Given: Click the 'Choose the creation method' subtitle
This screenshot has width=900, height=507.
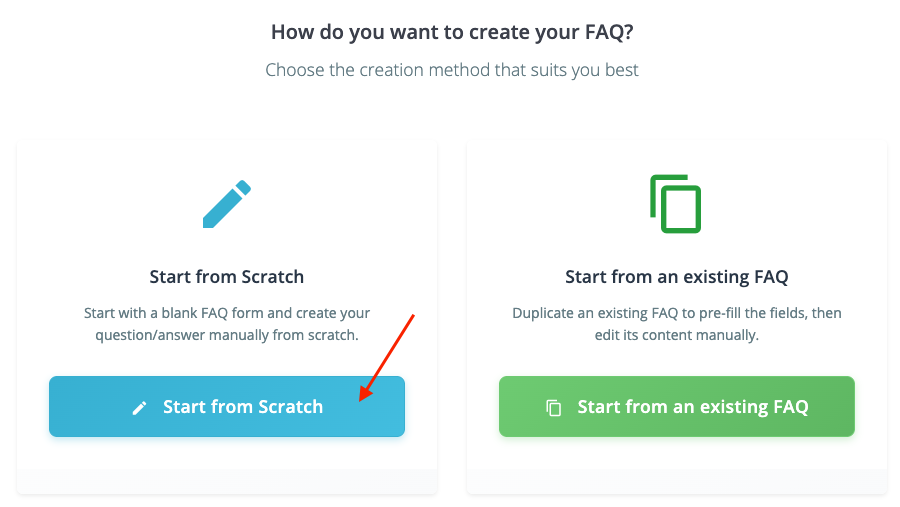Looking at the screenshot, I should tap(452, 70).
